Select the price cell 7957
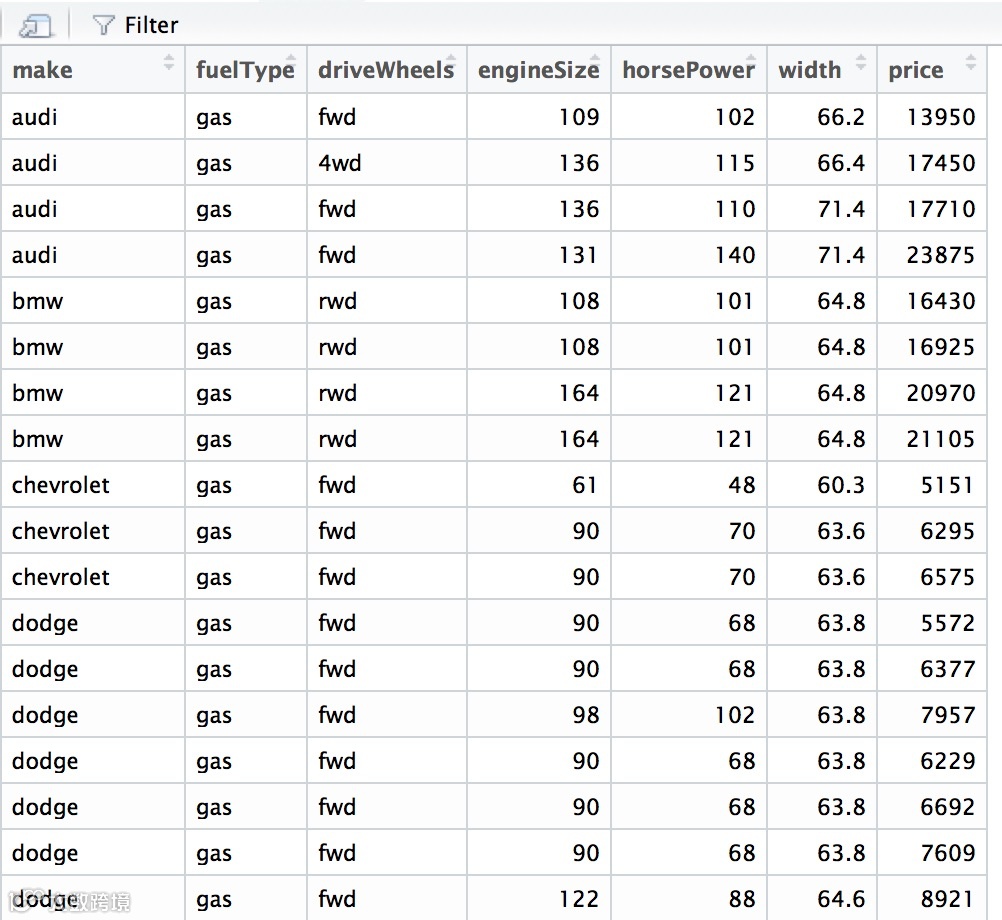The image size is (1002, 920). point(932,715)
